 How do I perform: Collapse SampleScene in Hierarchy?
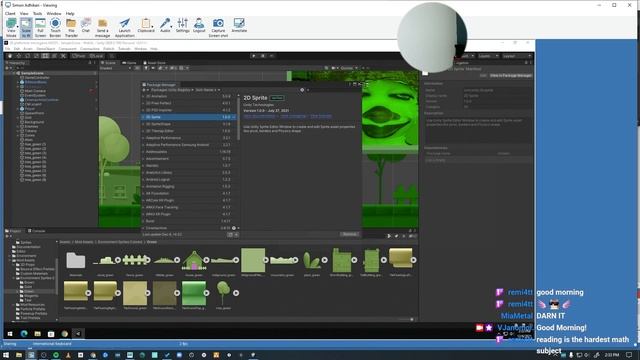(x=14, y=73)
